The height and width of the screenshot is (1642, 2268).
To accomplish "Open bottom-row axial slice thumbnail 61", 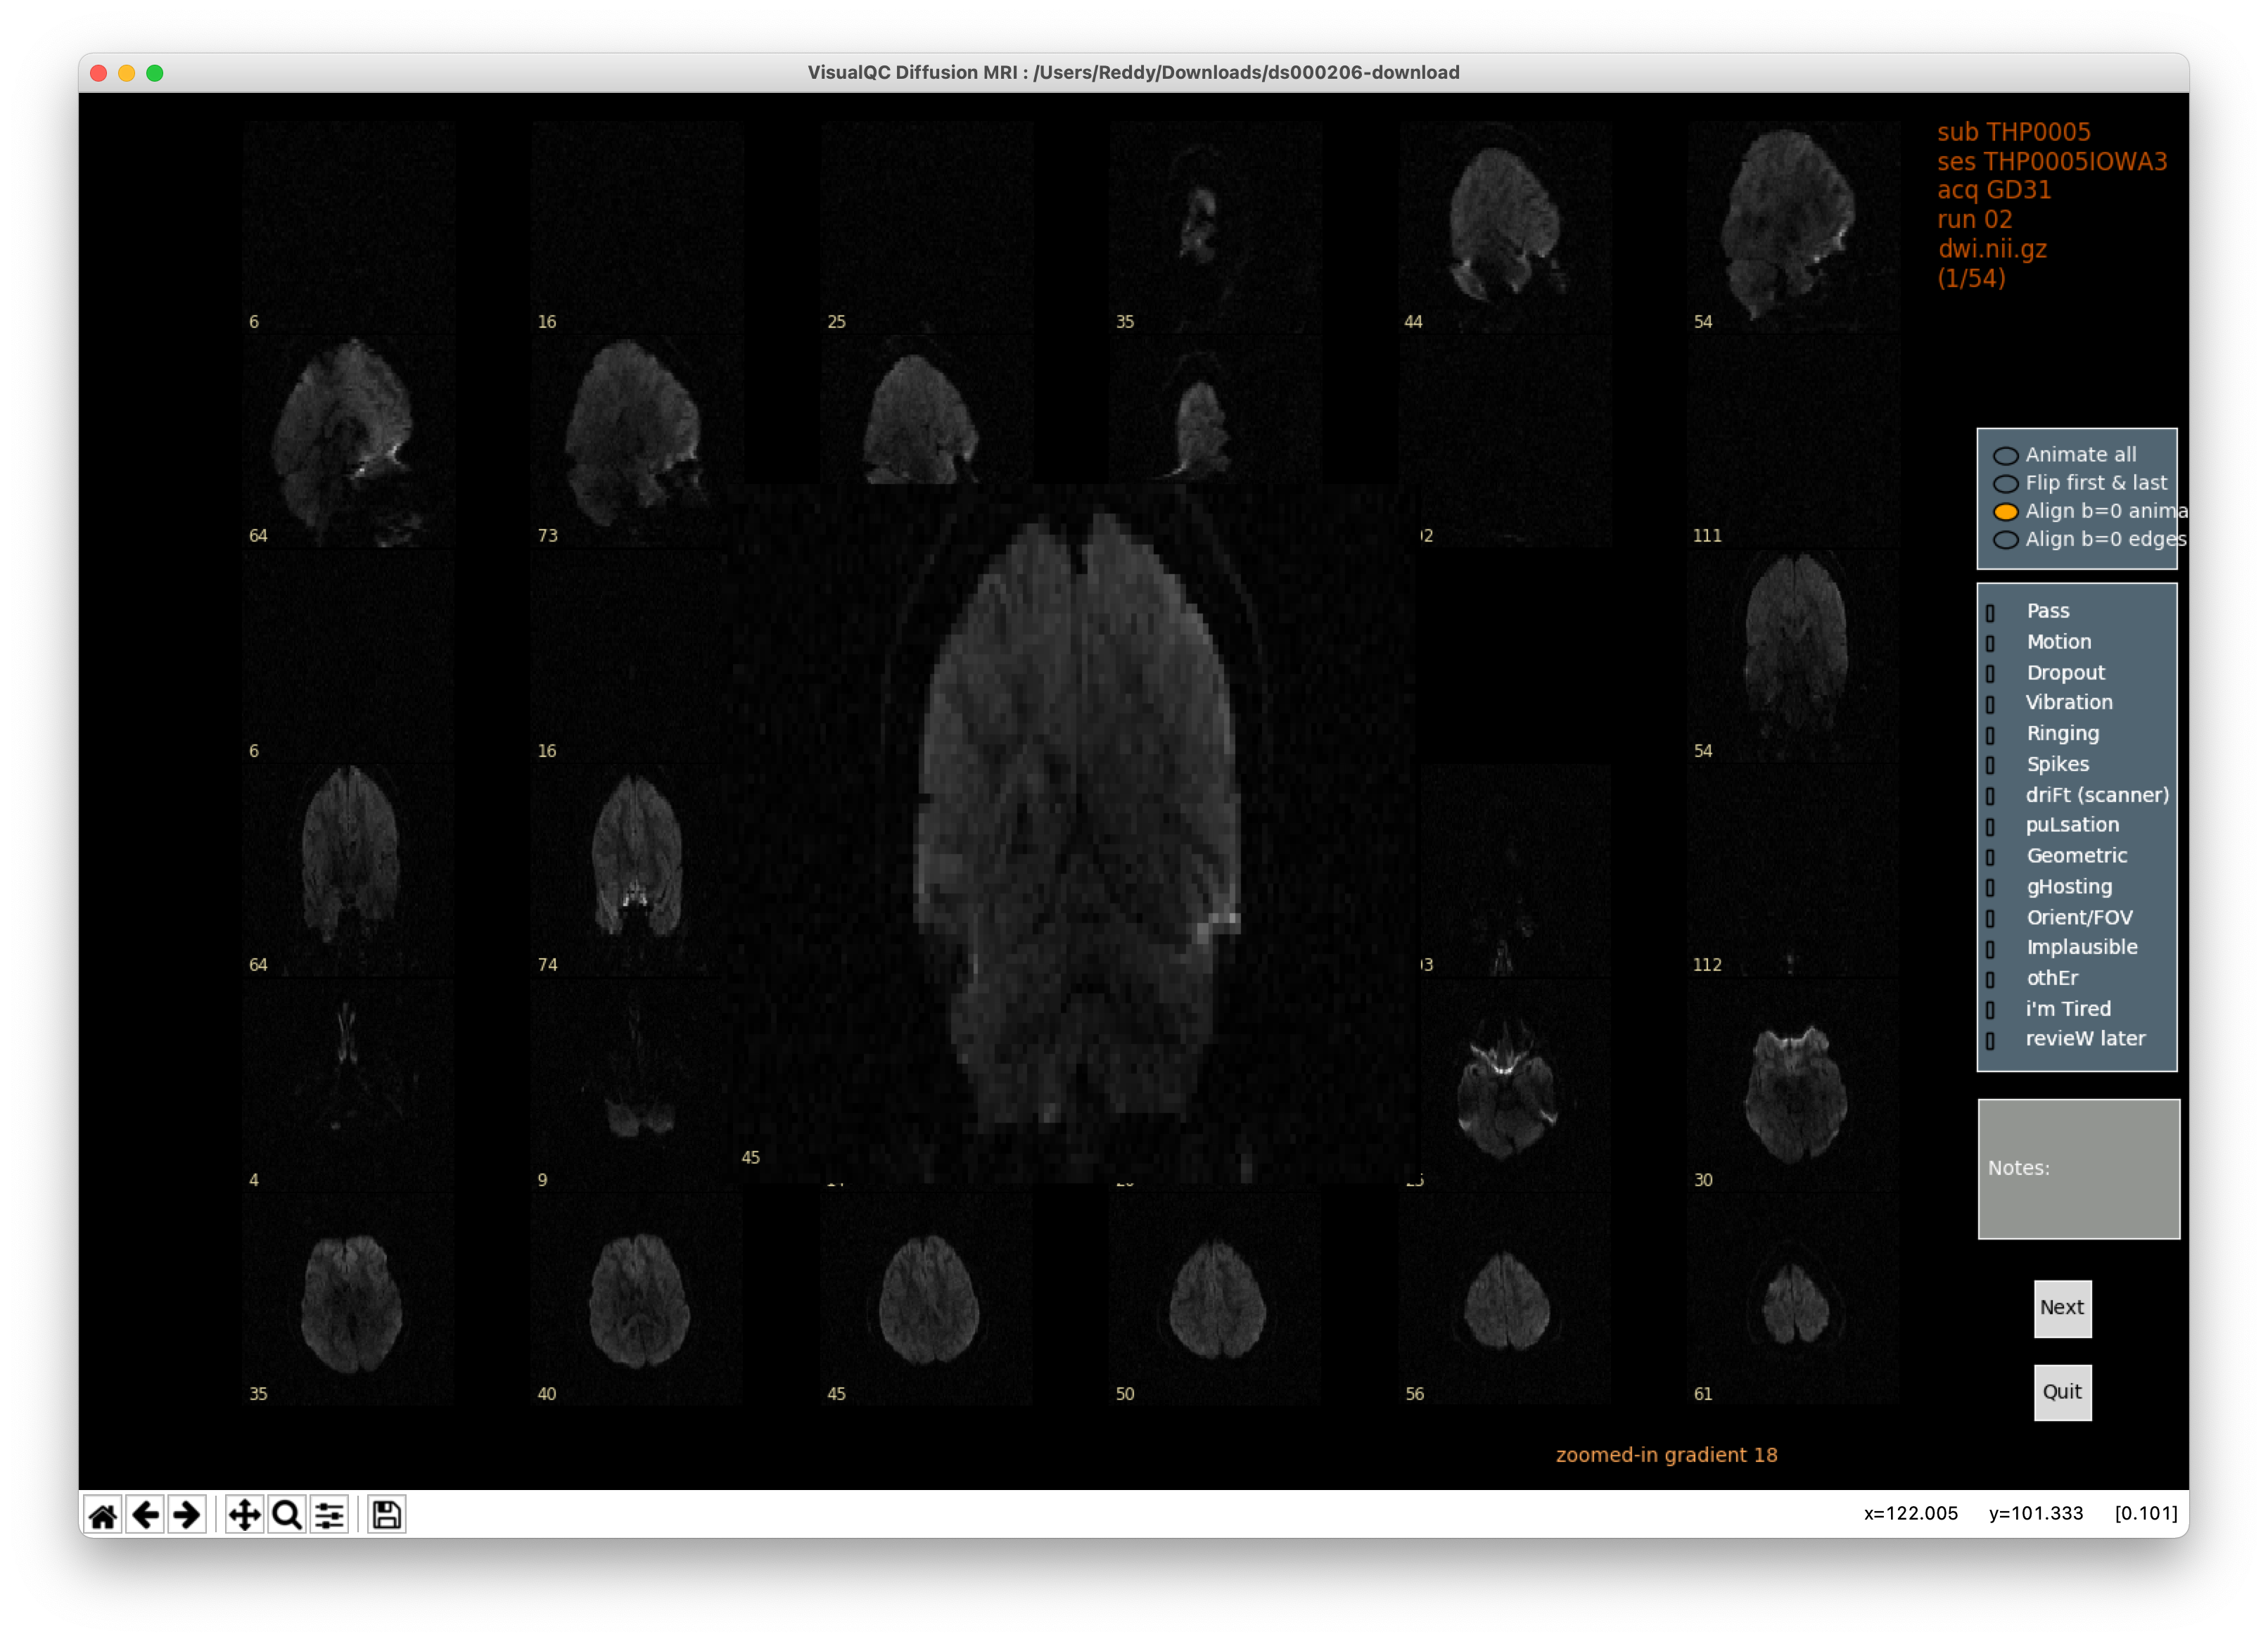I will point(1794,1299).
